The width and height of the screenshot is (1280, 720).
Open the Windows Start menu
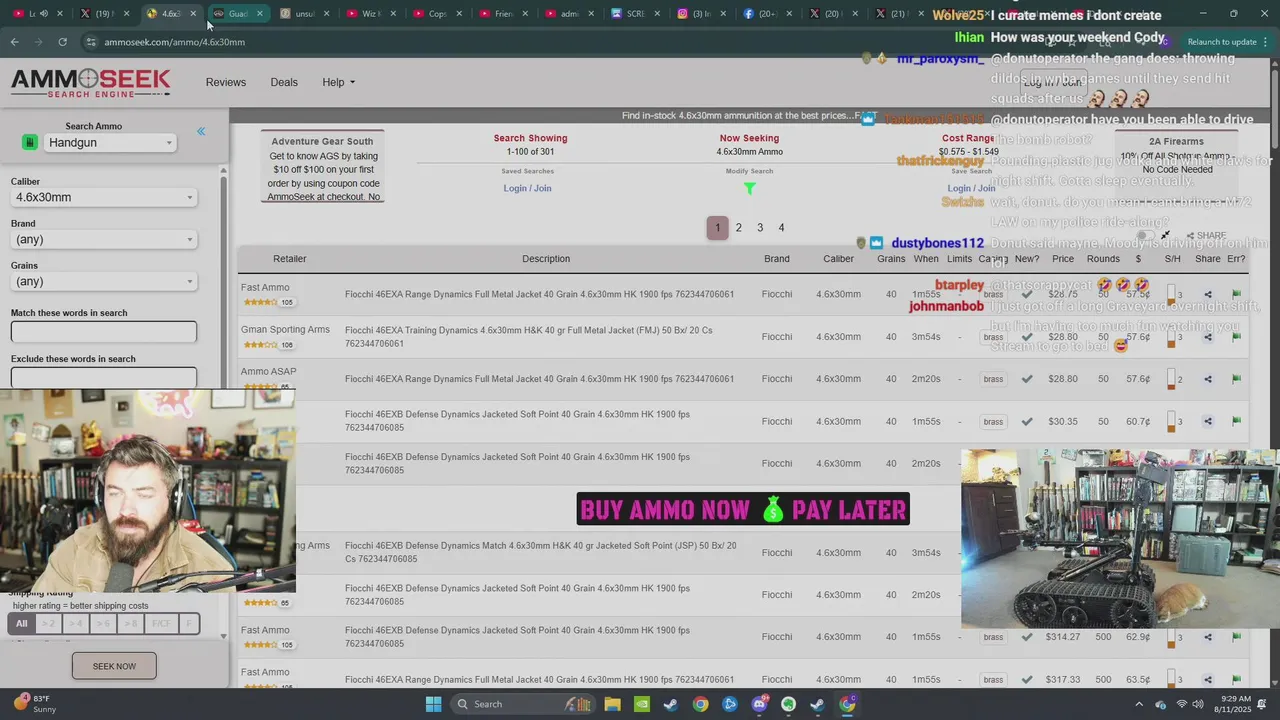coord(433,704)
